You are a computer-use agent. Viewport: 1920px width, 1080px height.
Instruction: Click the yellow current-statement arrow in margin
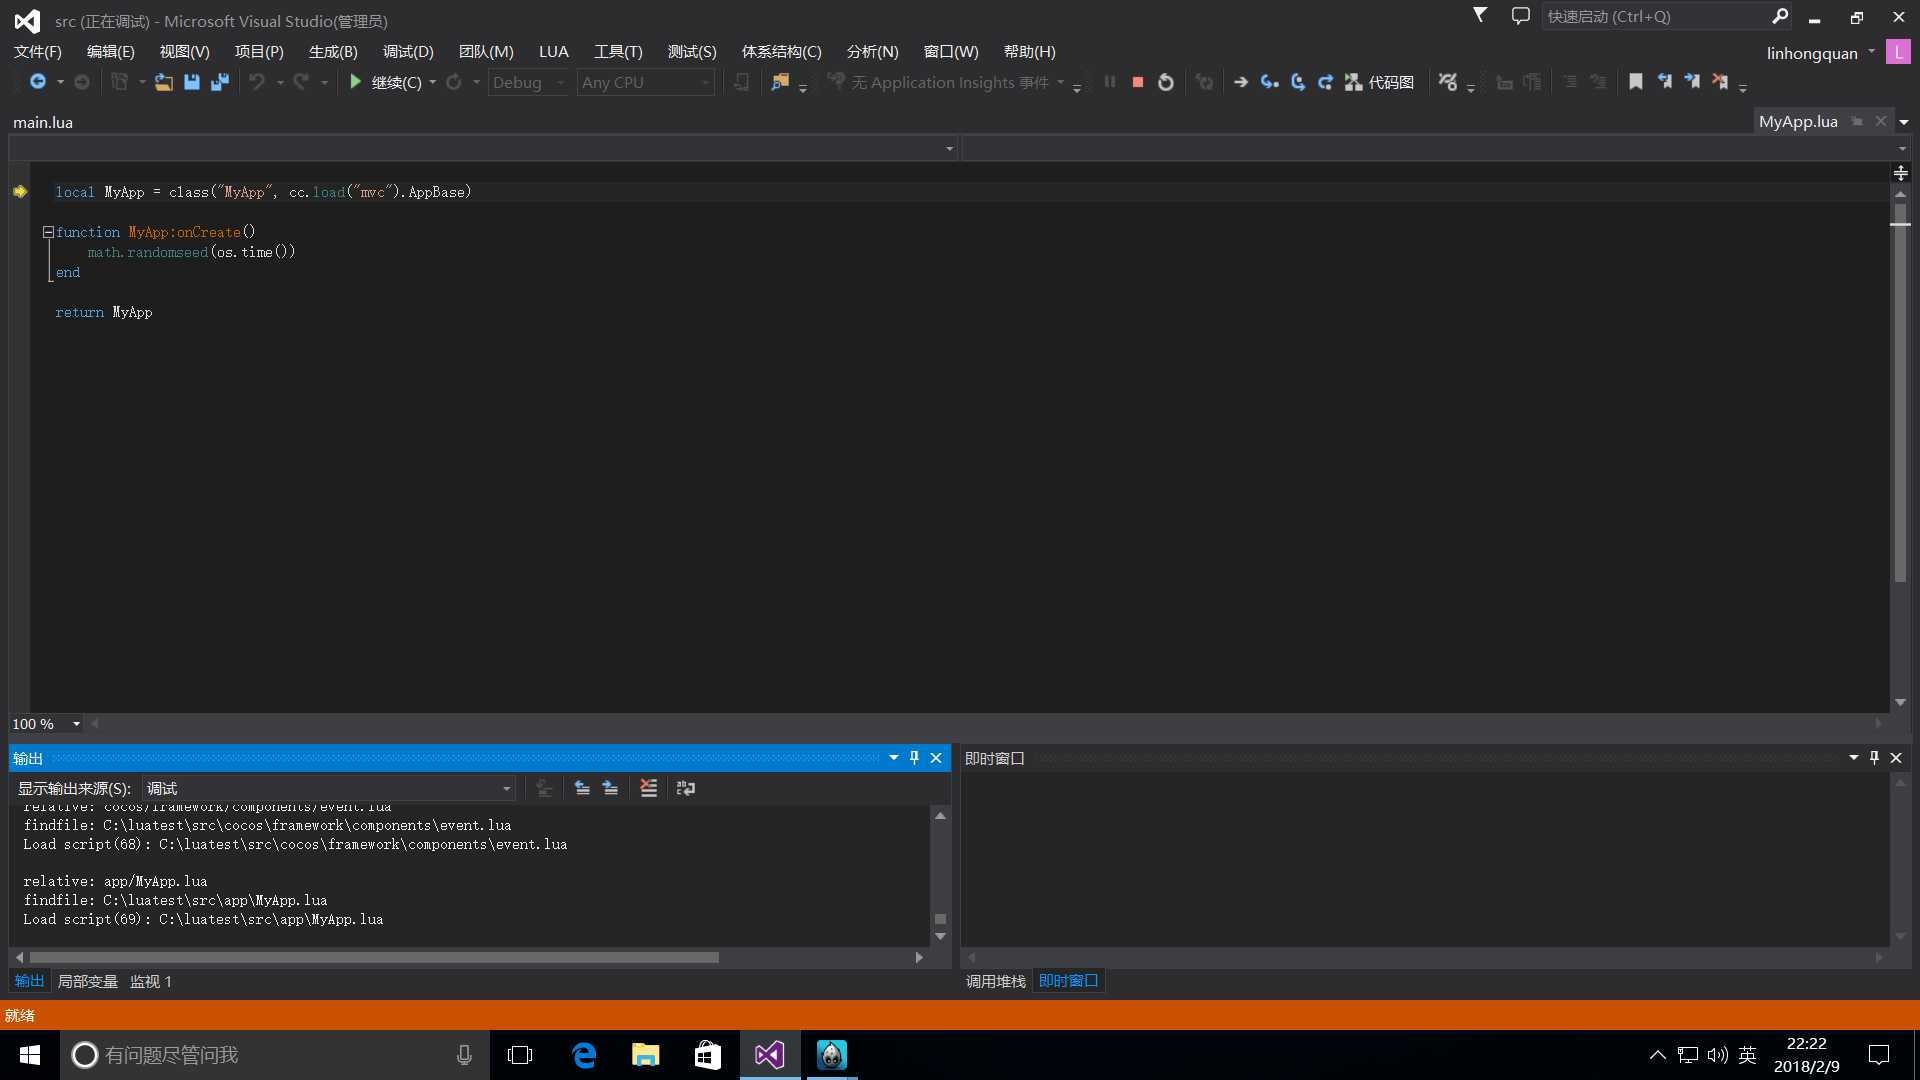pyautogui.click(x=20, y=192)
